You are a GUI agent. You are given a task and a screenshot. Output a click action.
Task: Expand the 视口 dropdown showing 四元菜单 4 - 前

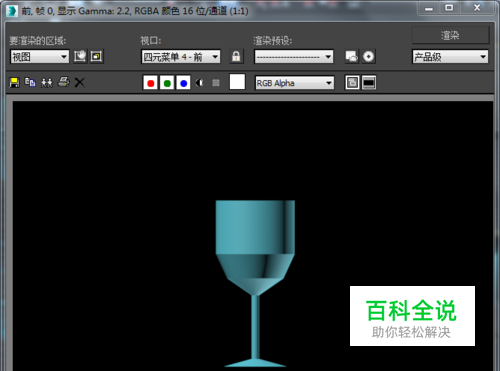[181, 57]
